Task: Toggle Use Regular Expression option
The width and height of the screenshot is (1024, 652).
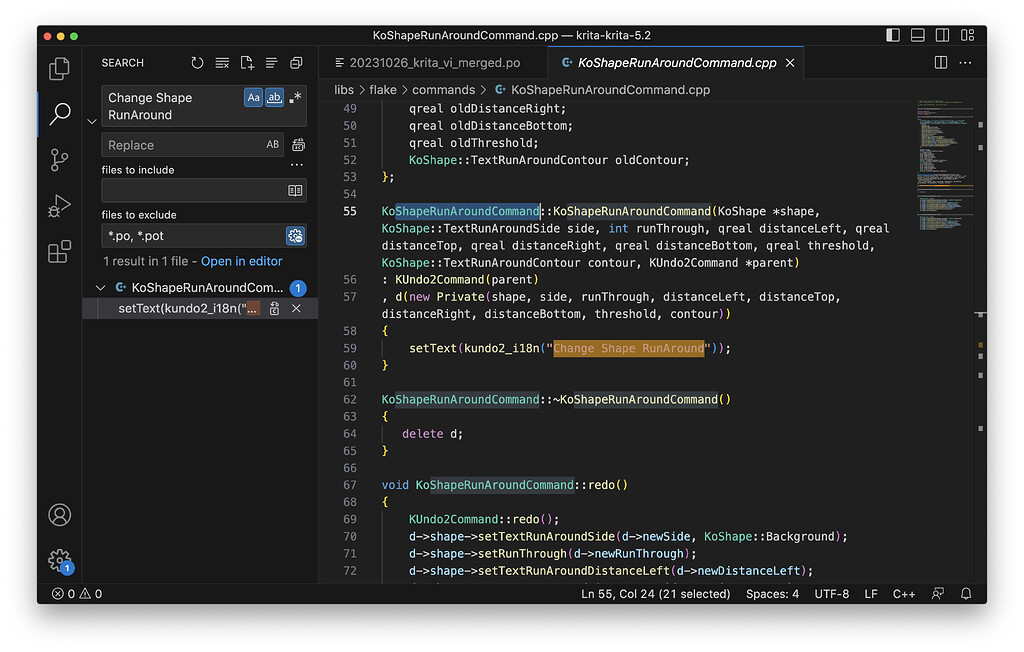Action: coord(295,98)
